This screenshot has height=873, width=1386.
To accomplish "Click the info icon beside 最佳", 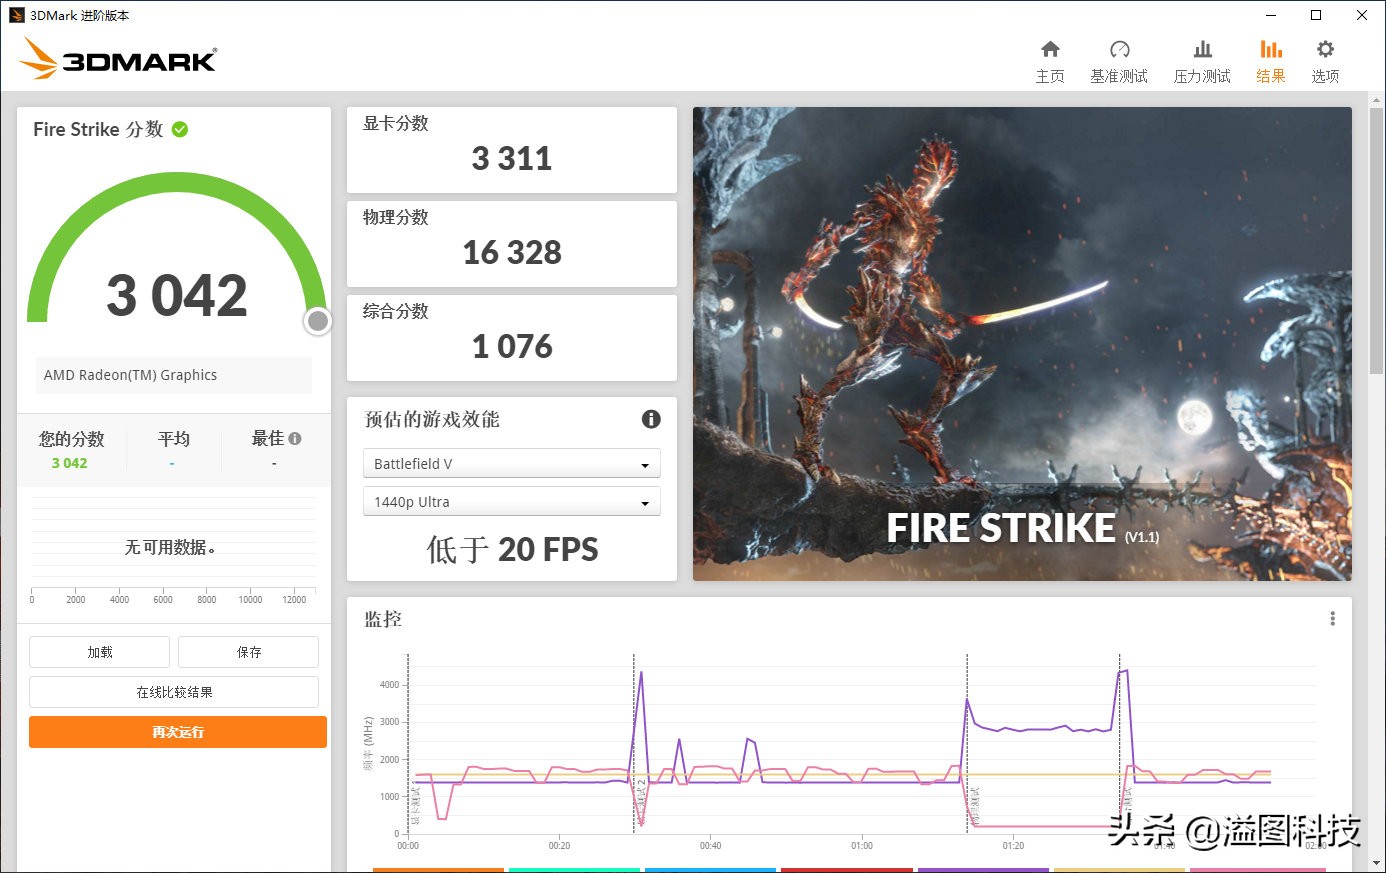I will point(295,438).
